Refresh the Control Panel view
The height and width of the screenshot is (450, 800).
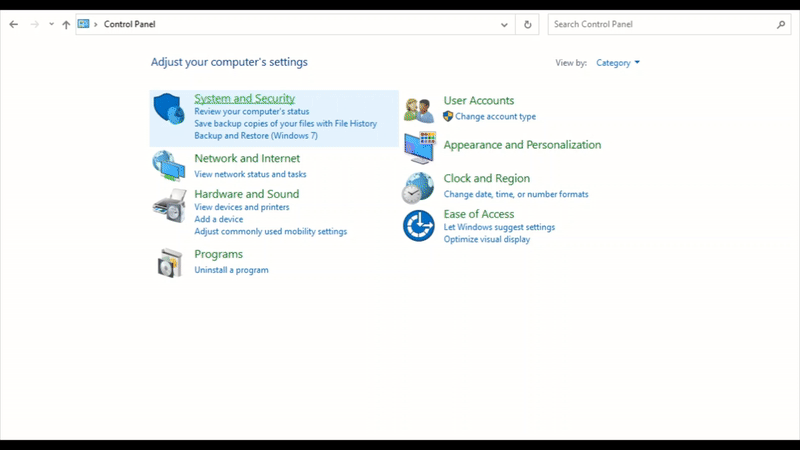(528, 24)
